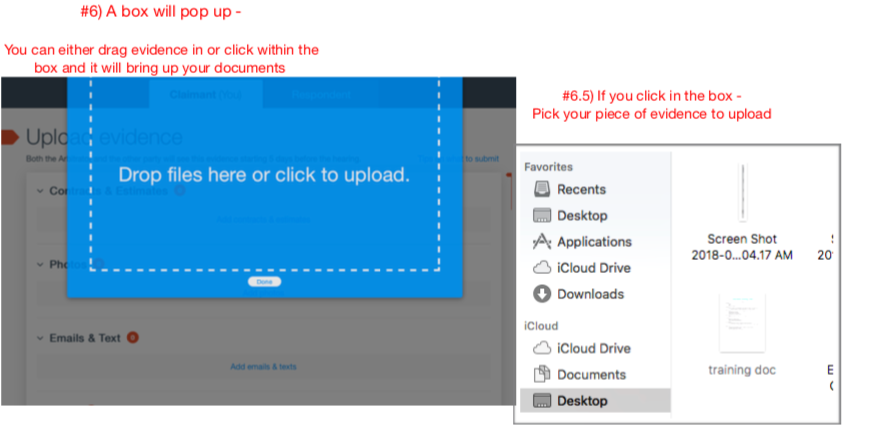Click iCloud Drive icon under iCloud section

541,348
